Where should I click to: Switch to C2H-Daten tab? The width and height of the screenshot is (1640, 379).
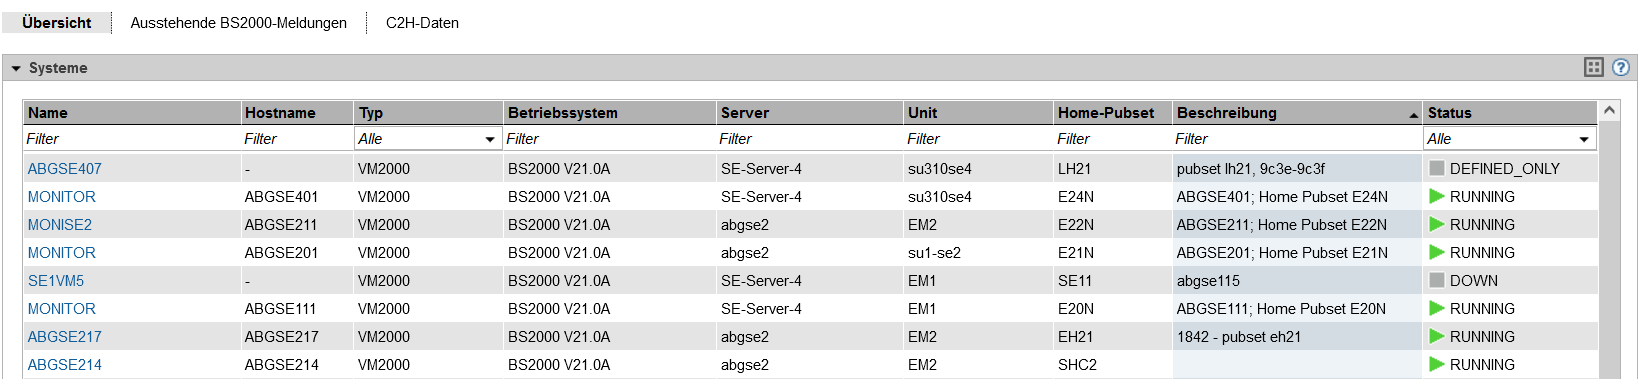click(x=422, y=22)
